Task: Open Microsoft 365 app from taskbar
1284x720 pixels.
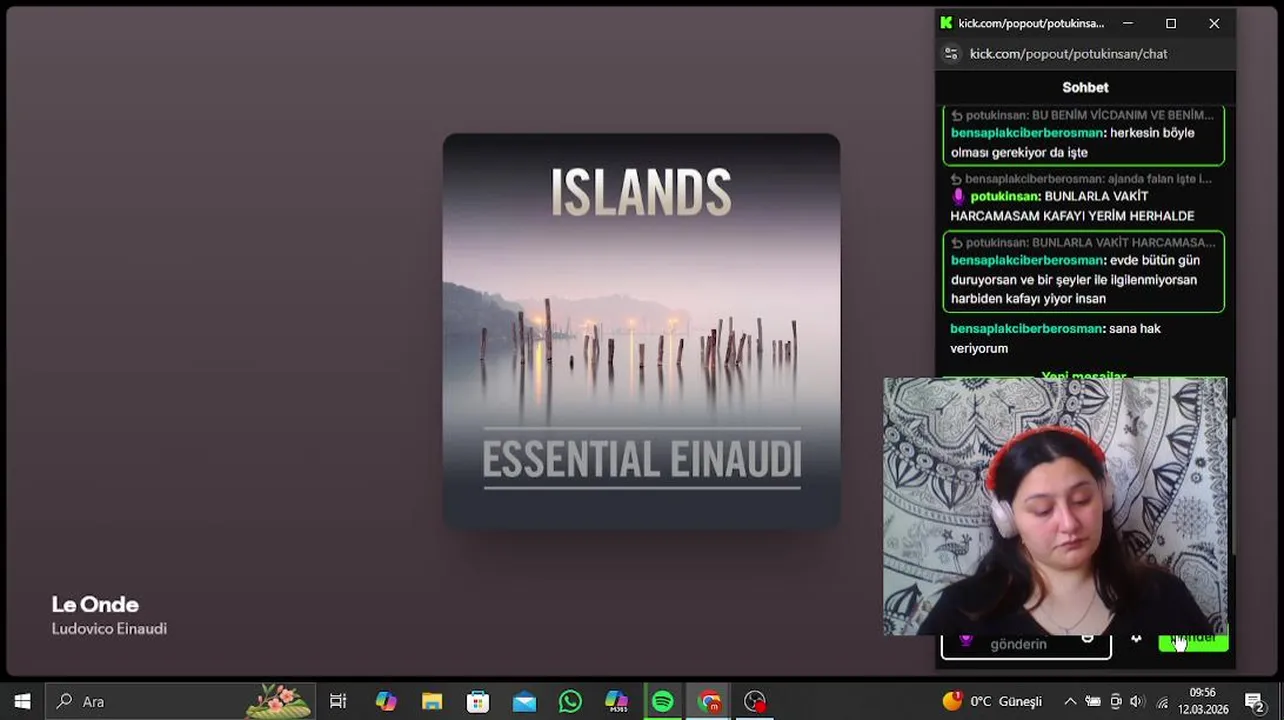Action: coord(616,701)
